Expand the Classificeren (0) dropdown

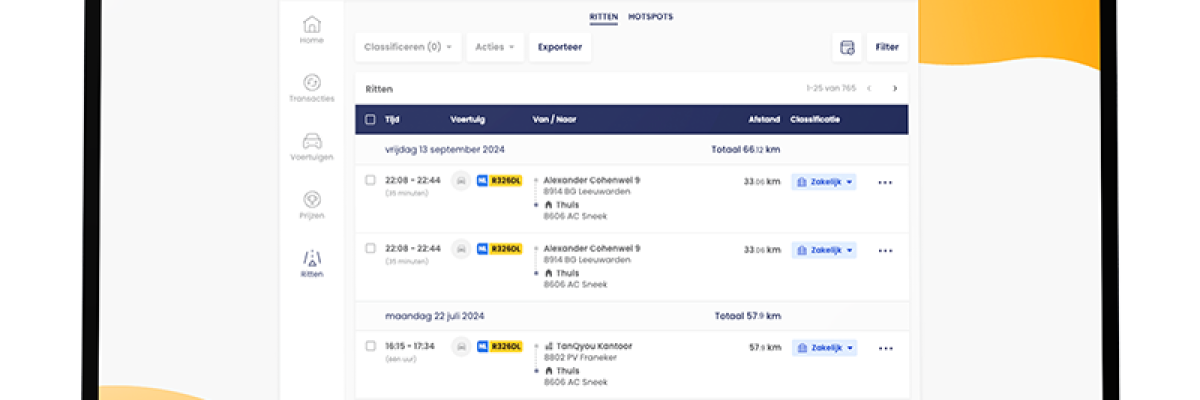(x=408, y=47)
